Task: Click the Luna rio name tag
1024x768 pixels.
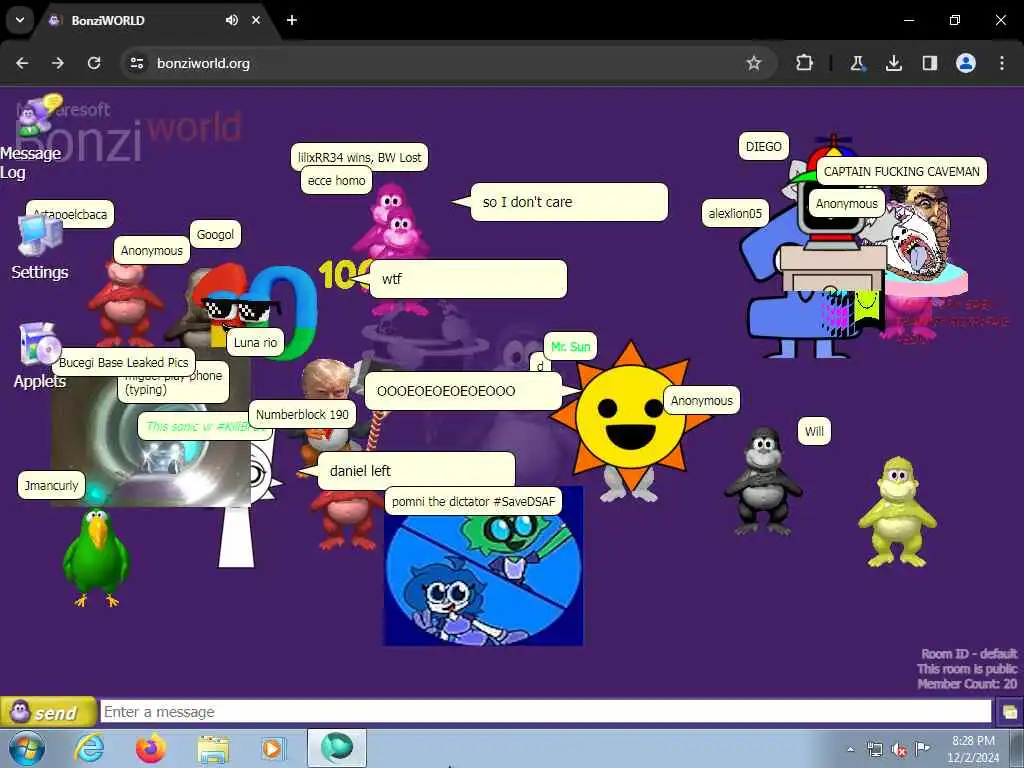Action: pos(255,342)
